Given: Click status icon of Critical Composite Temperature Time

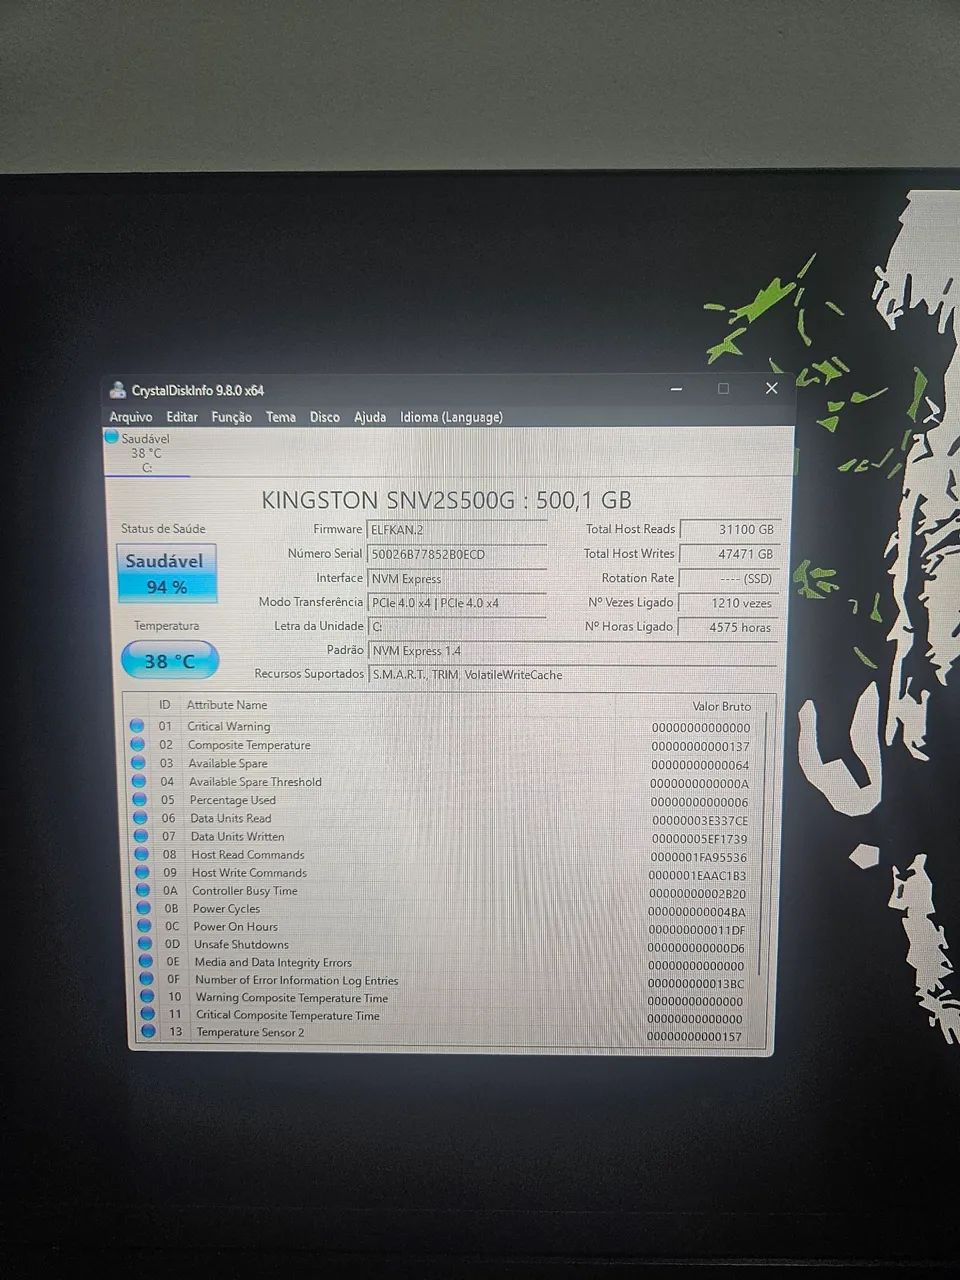Looking at the screenshot, I should click(x=148, y=1014).
